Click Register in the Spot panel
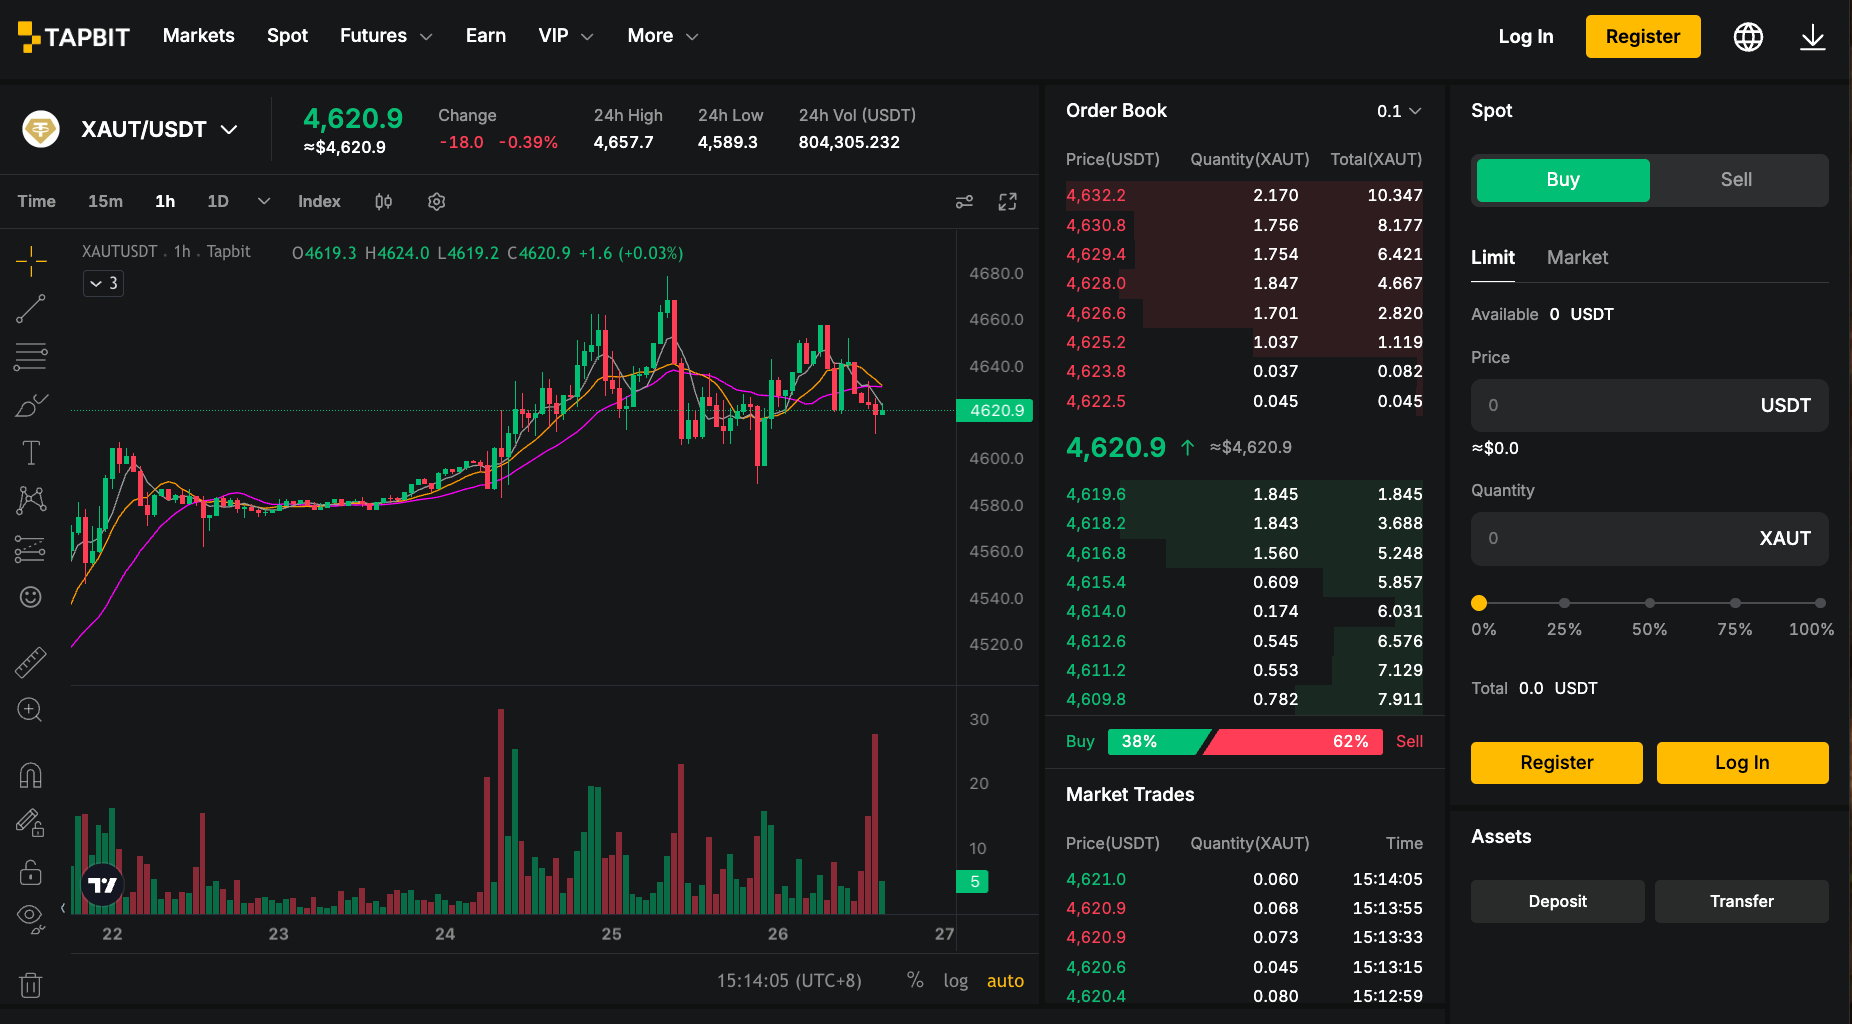Viewport: 1852px width, 1024px height. [x=1557, y=763]
